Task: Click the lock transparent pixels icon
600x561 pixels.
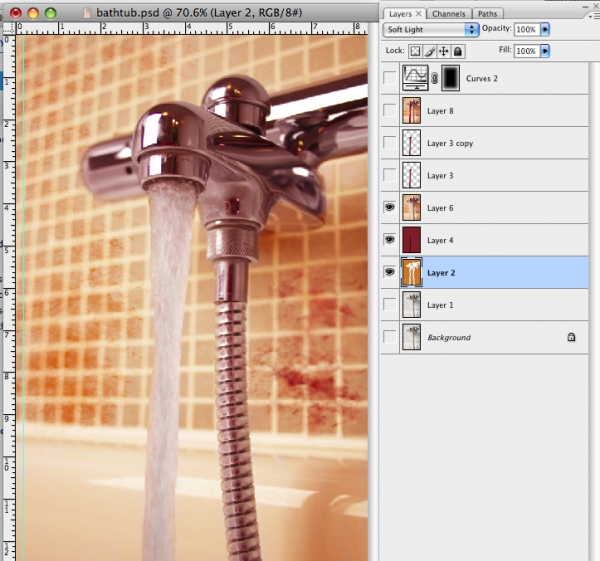Action: click(415, 51)
